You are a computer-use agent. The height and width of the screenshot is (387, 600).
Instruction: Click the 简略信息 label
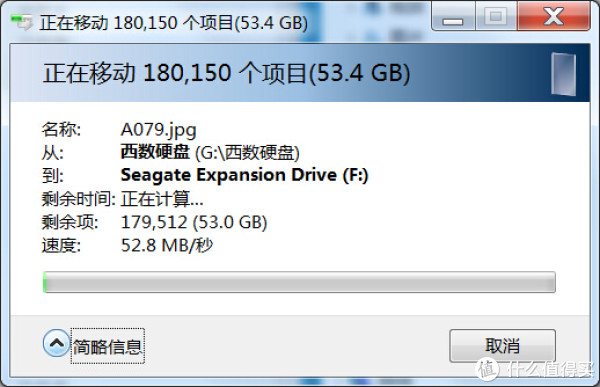click(x=108, y=346)
